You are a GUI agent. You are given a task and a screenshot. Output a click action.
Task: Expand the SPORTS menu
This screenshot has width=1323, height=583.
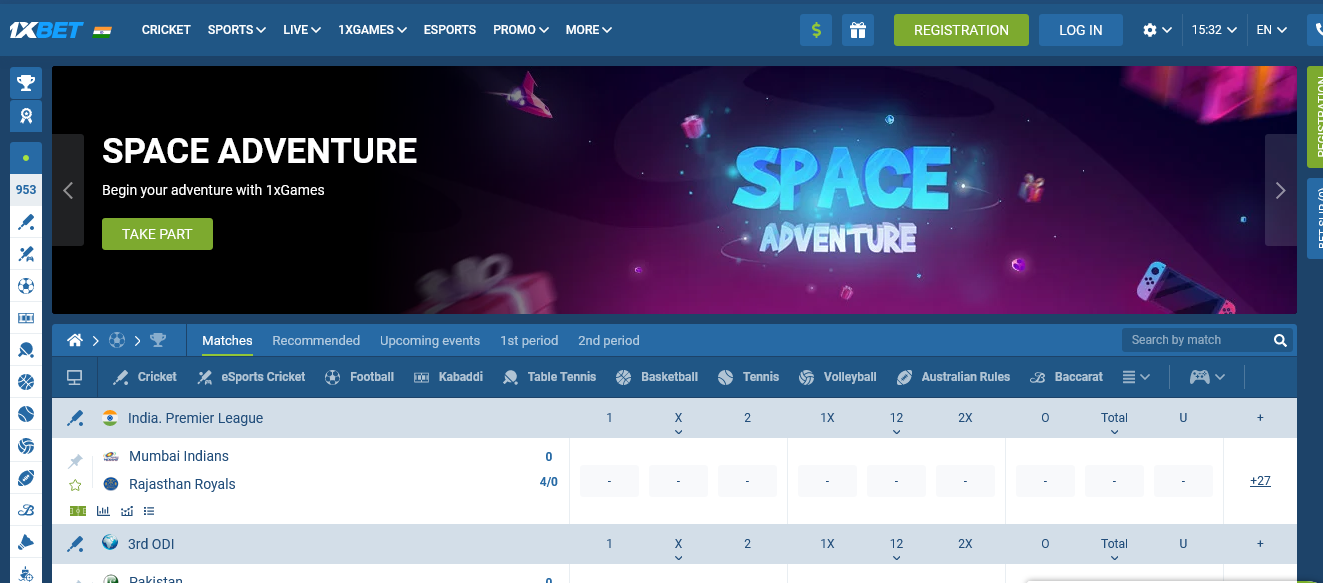[x=237, y=30]
